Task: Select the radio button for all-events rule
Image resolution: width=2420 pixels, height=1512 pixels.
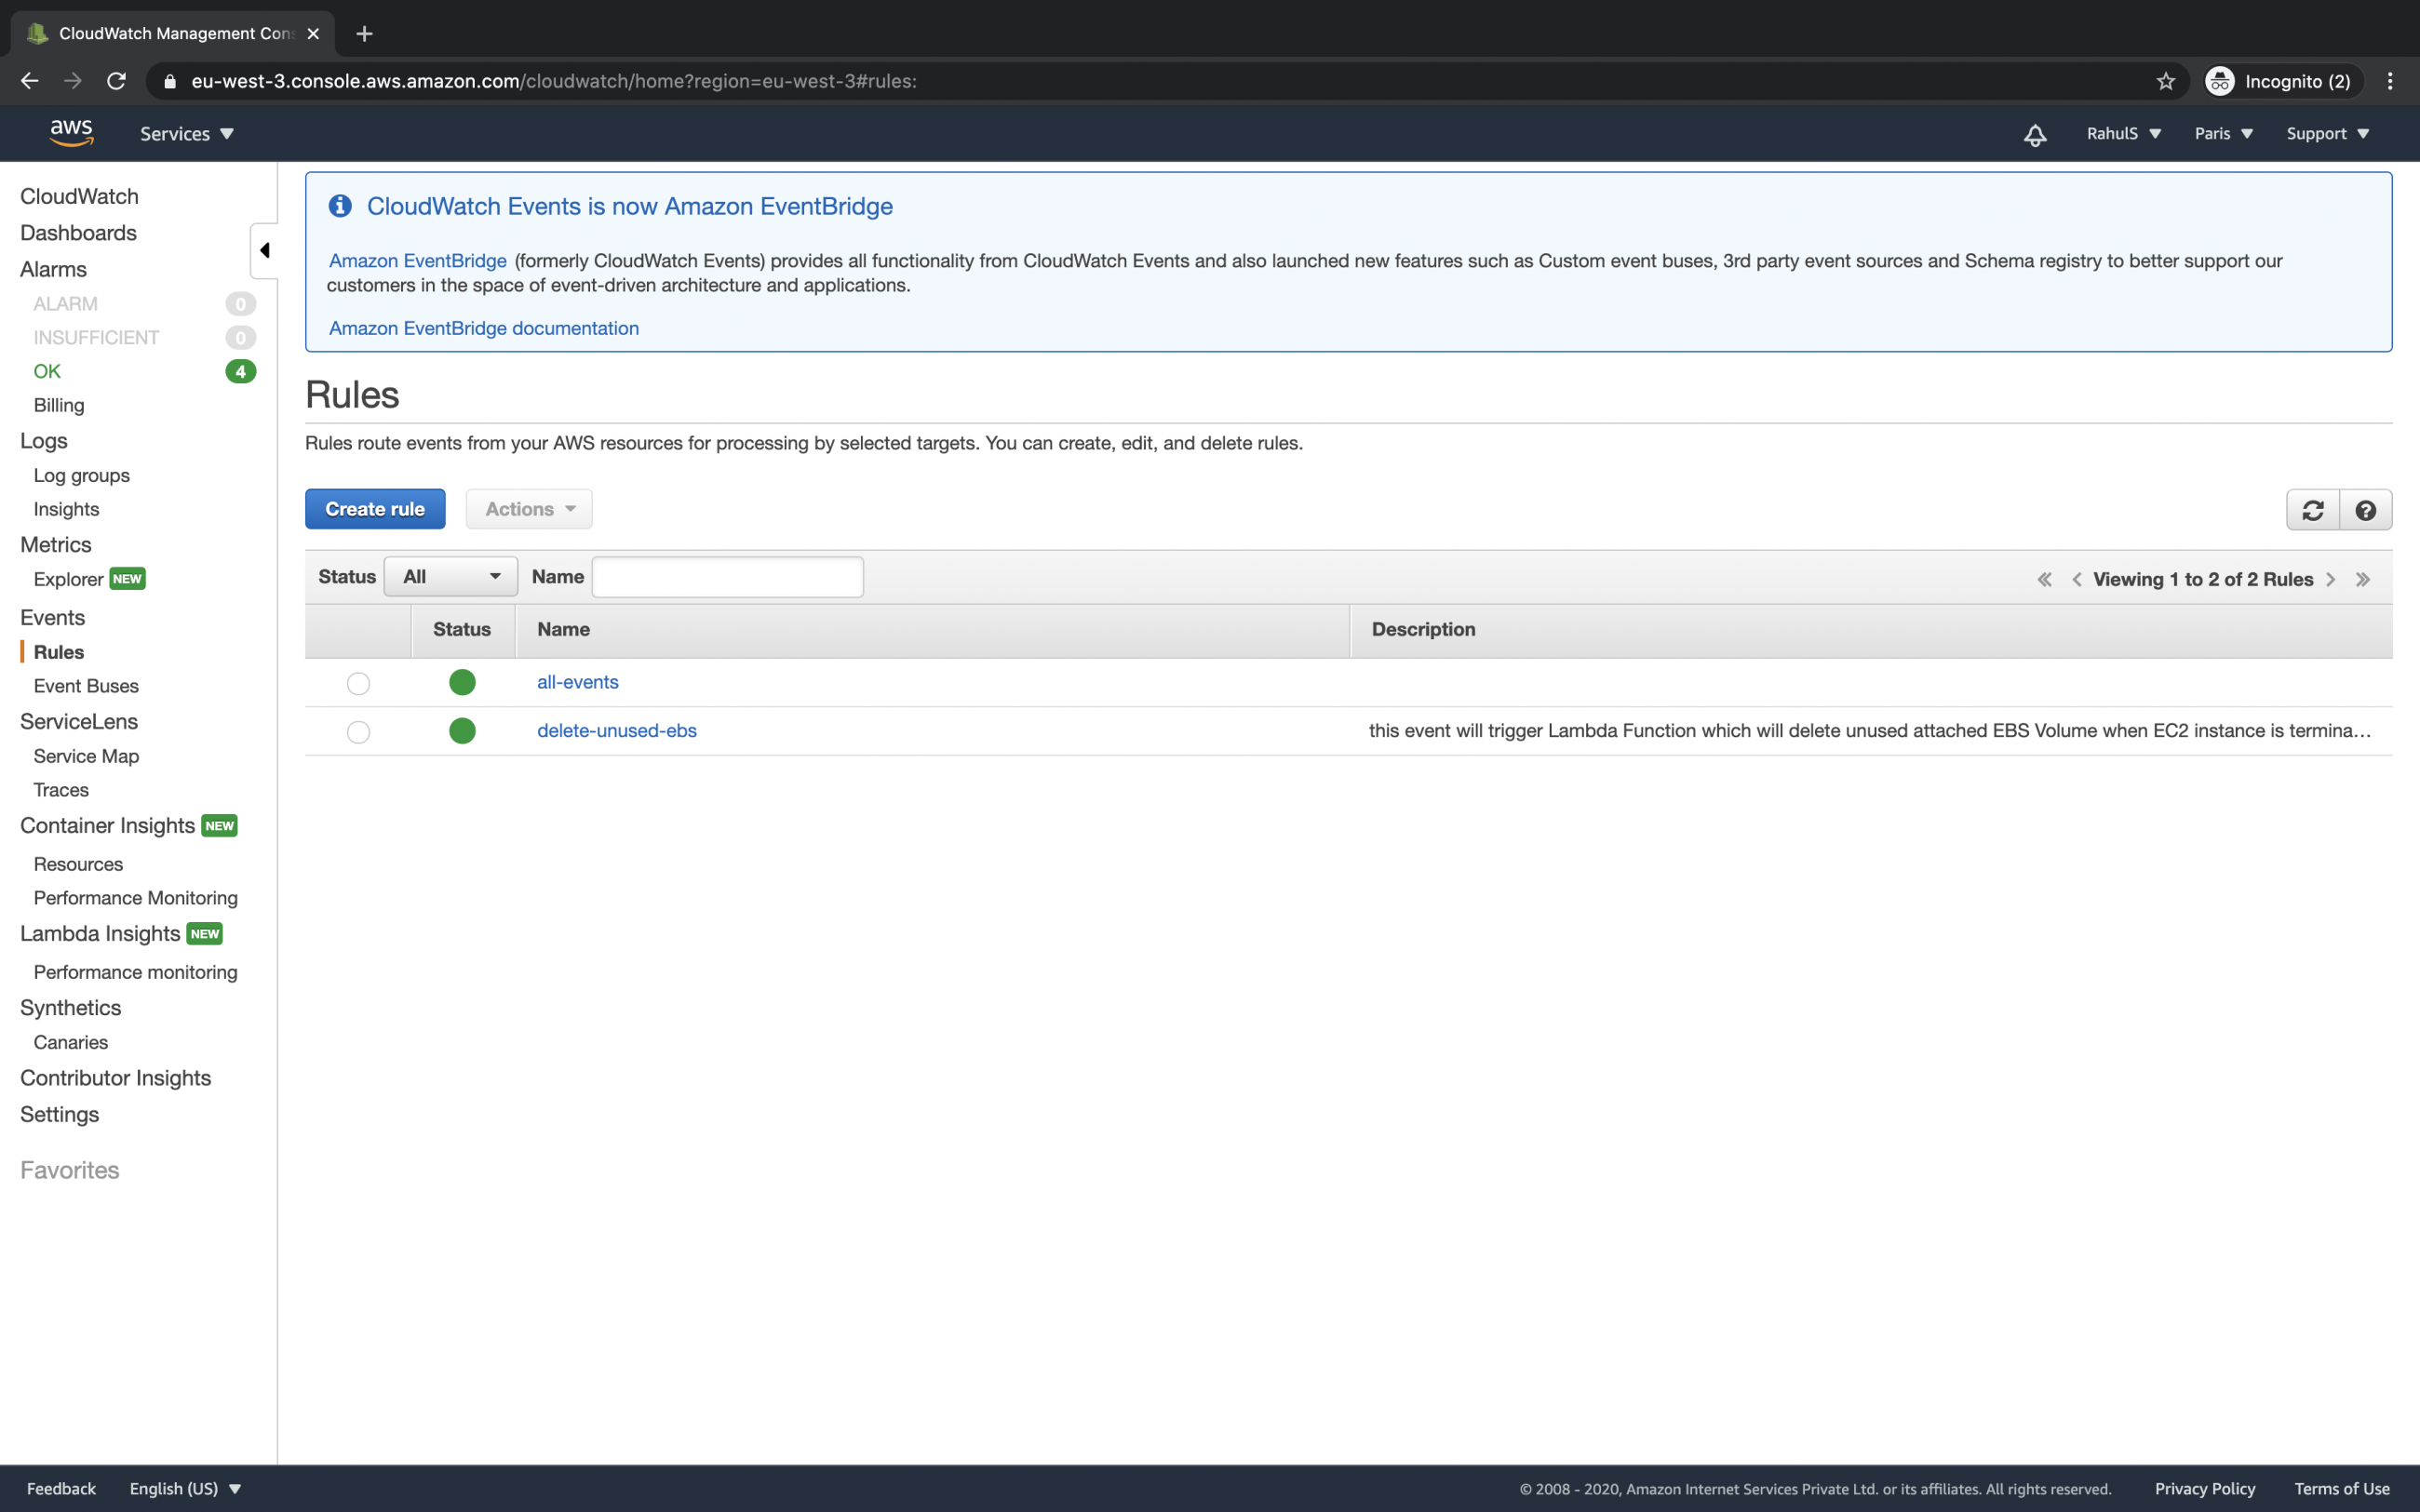Action: coord(357,683)
